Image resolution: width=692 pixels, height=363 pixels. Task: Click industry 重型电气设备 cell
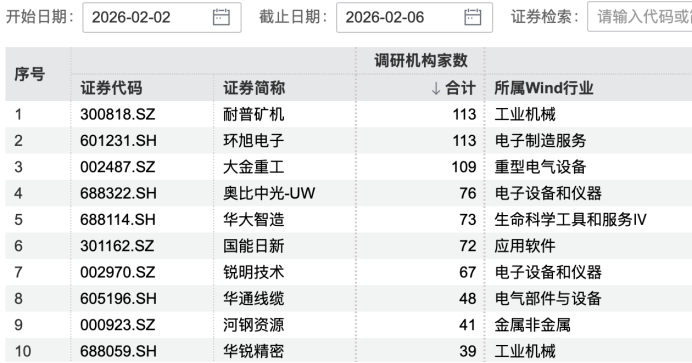point(540,167)
